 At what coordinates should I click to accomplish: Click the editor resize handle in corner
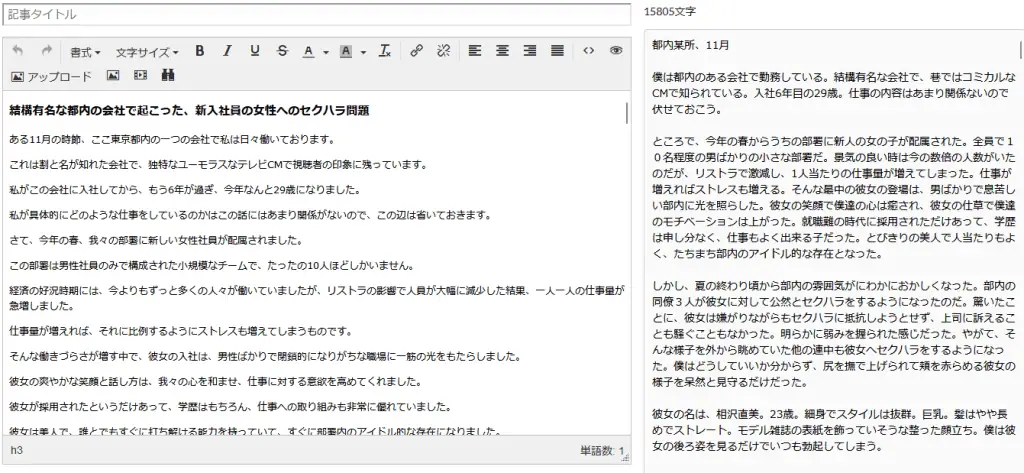click(x=627, y=459)
